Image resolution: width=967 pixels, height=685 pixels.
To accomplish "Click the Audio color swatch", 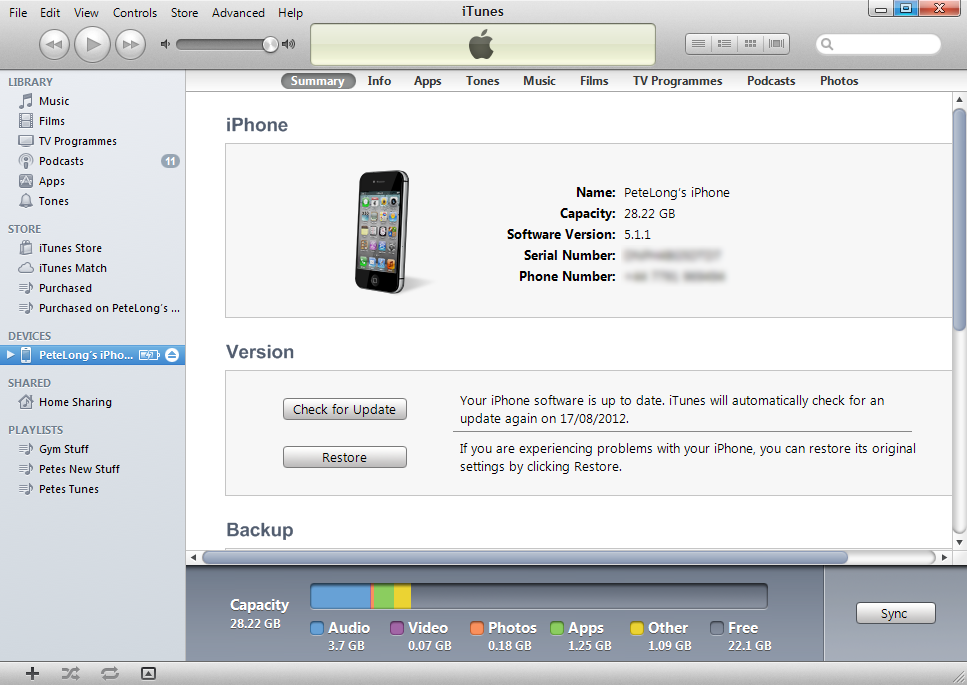I will tap(317, 628).
